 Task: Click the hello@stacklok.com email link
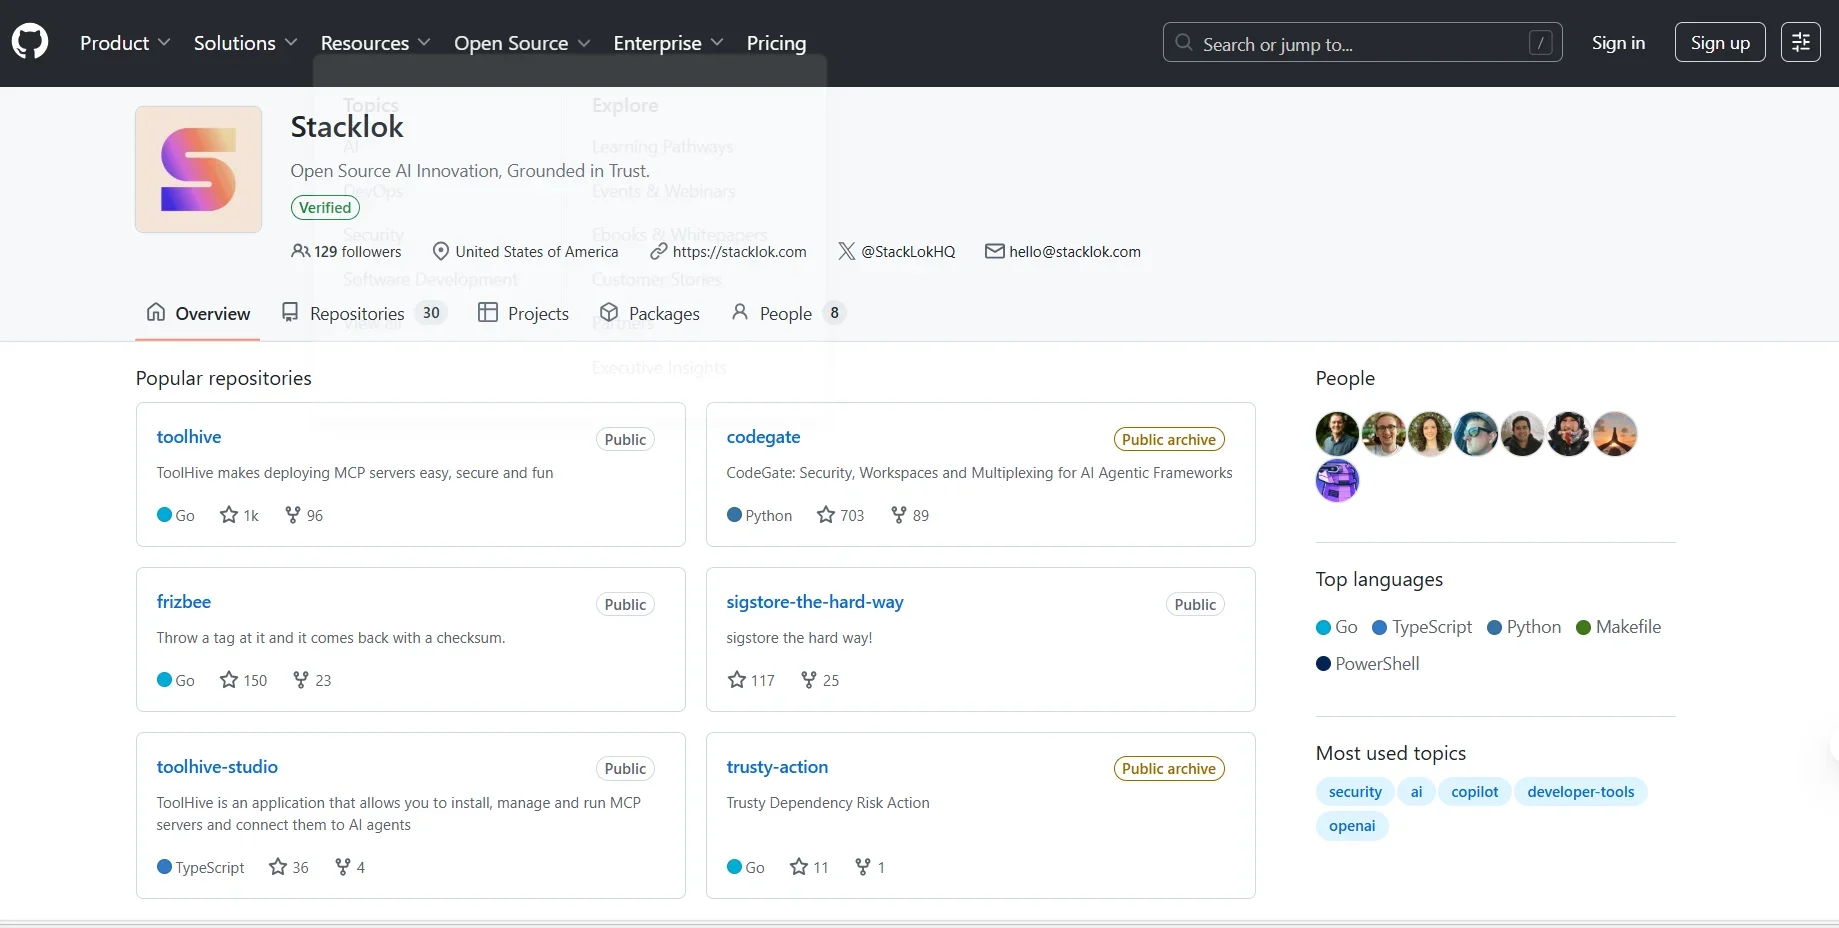click(1074, 252)
